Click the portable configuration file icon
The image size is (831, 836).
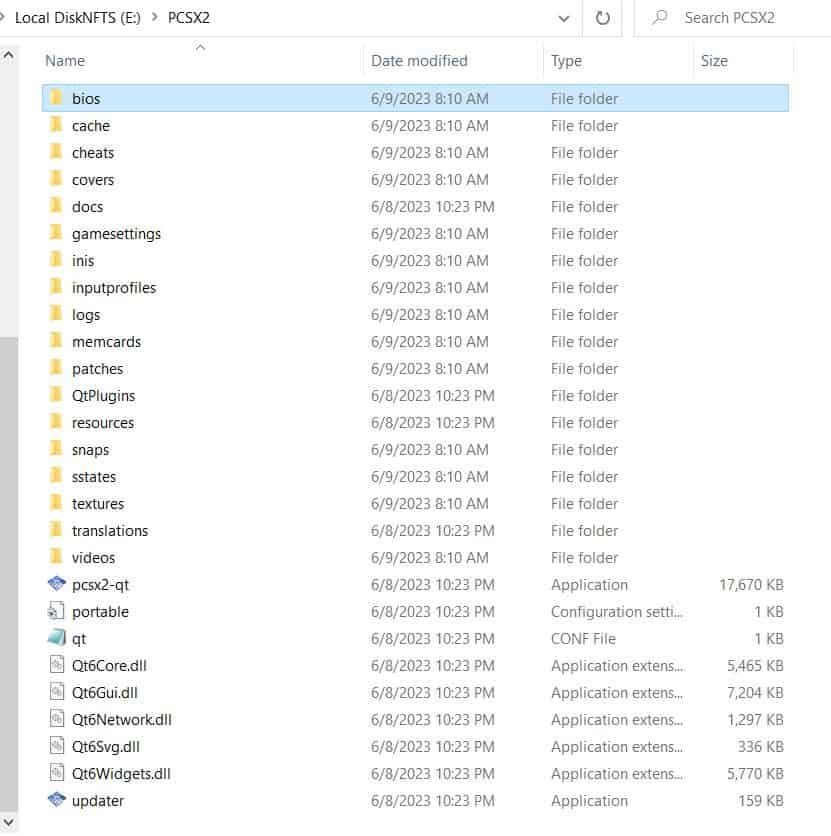tap(56, 611)
